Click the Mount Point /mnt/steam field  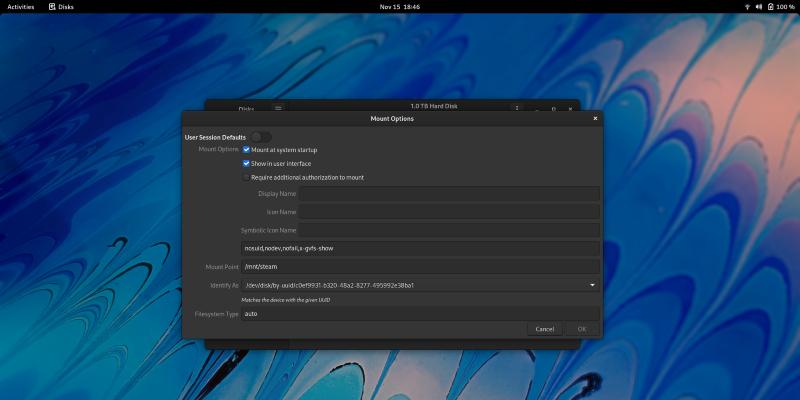point(420,267)
